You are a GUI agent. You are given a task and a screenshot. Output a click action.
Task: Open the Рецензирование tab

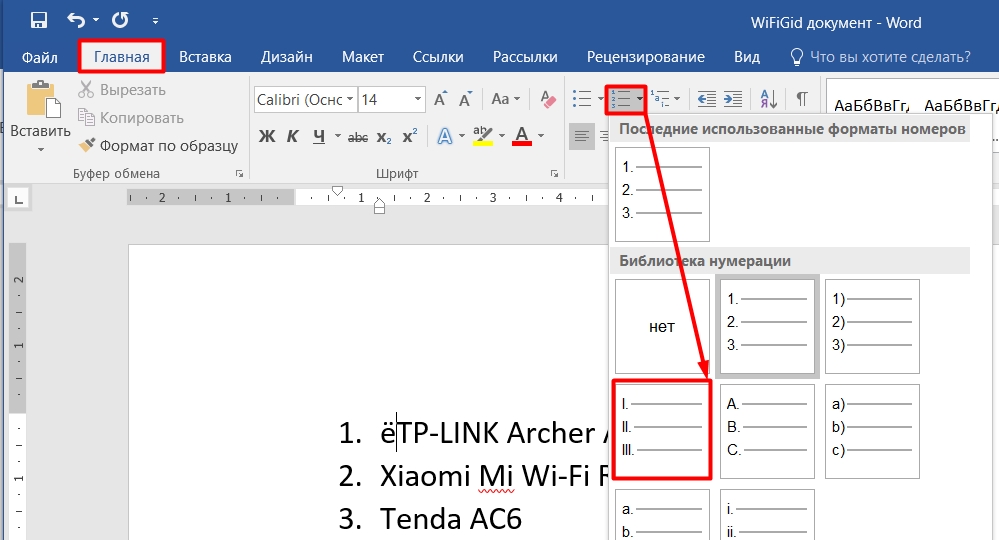645,57
